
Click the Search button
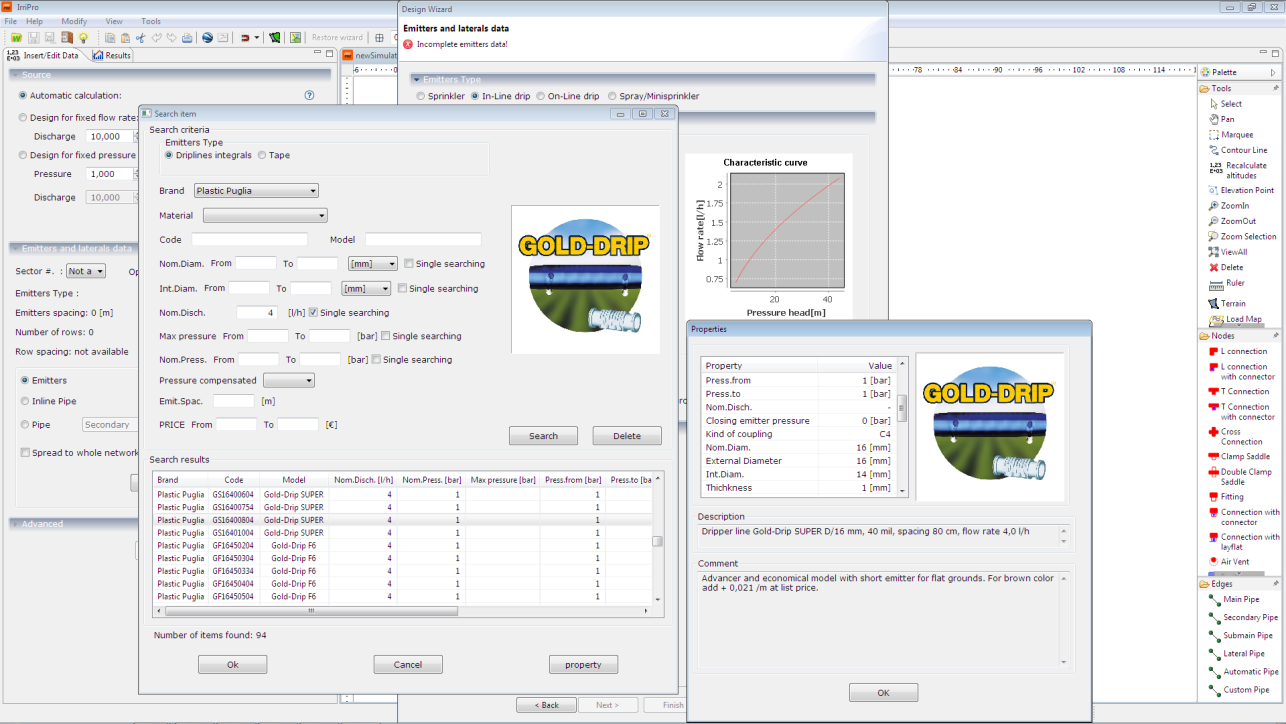tap(543, 436)
